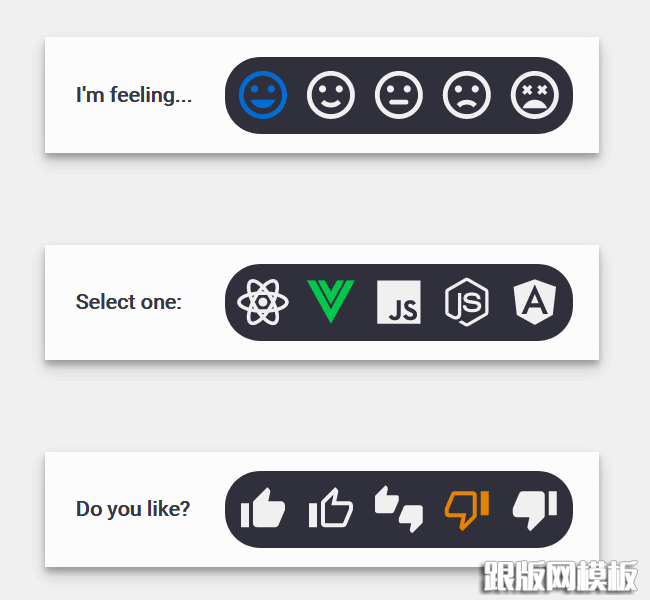Screen dimensions: 650x600
Task: Click the dark pill bar of like icons
Action: pyautogui.click(x=399, y=509)
